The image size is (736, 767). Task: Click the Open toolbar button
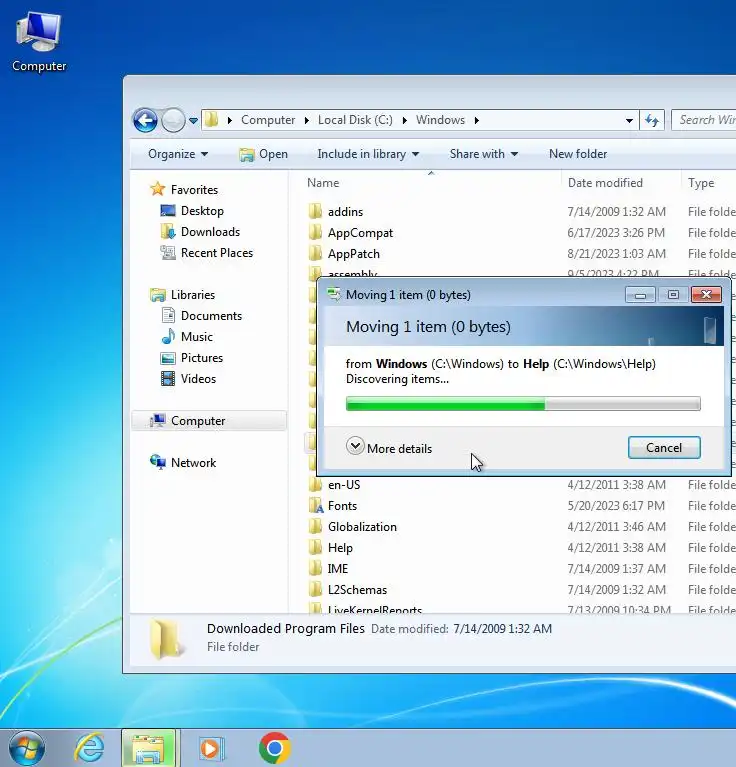pos(264,154)
